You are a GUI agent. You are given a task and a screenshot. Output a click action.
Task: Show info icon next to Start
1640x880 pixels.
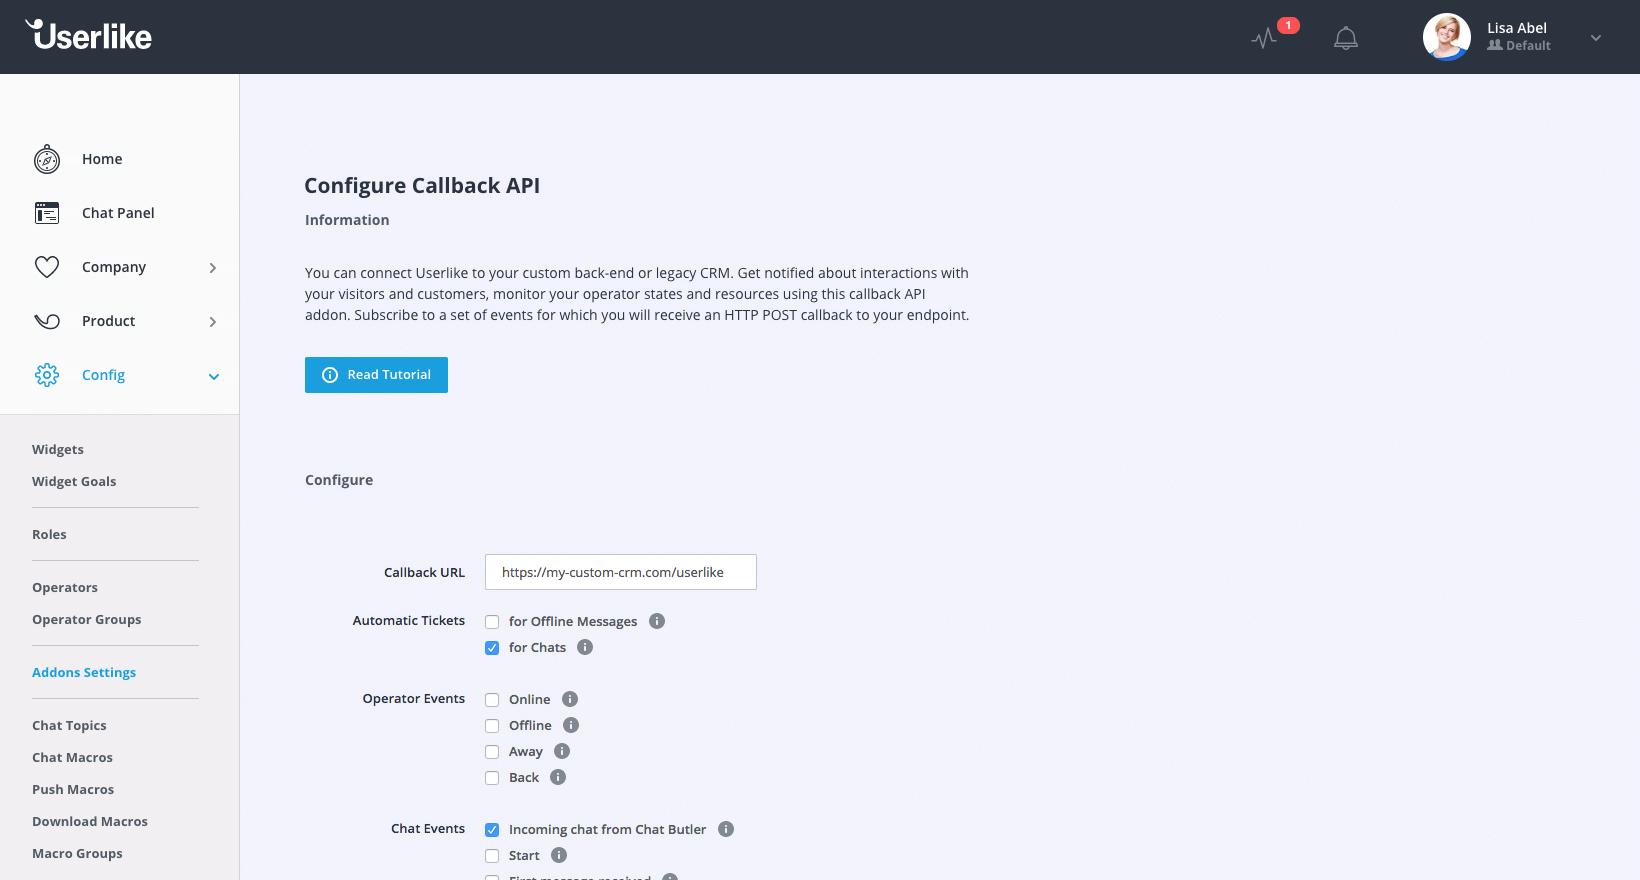pos(559,855)
